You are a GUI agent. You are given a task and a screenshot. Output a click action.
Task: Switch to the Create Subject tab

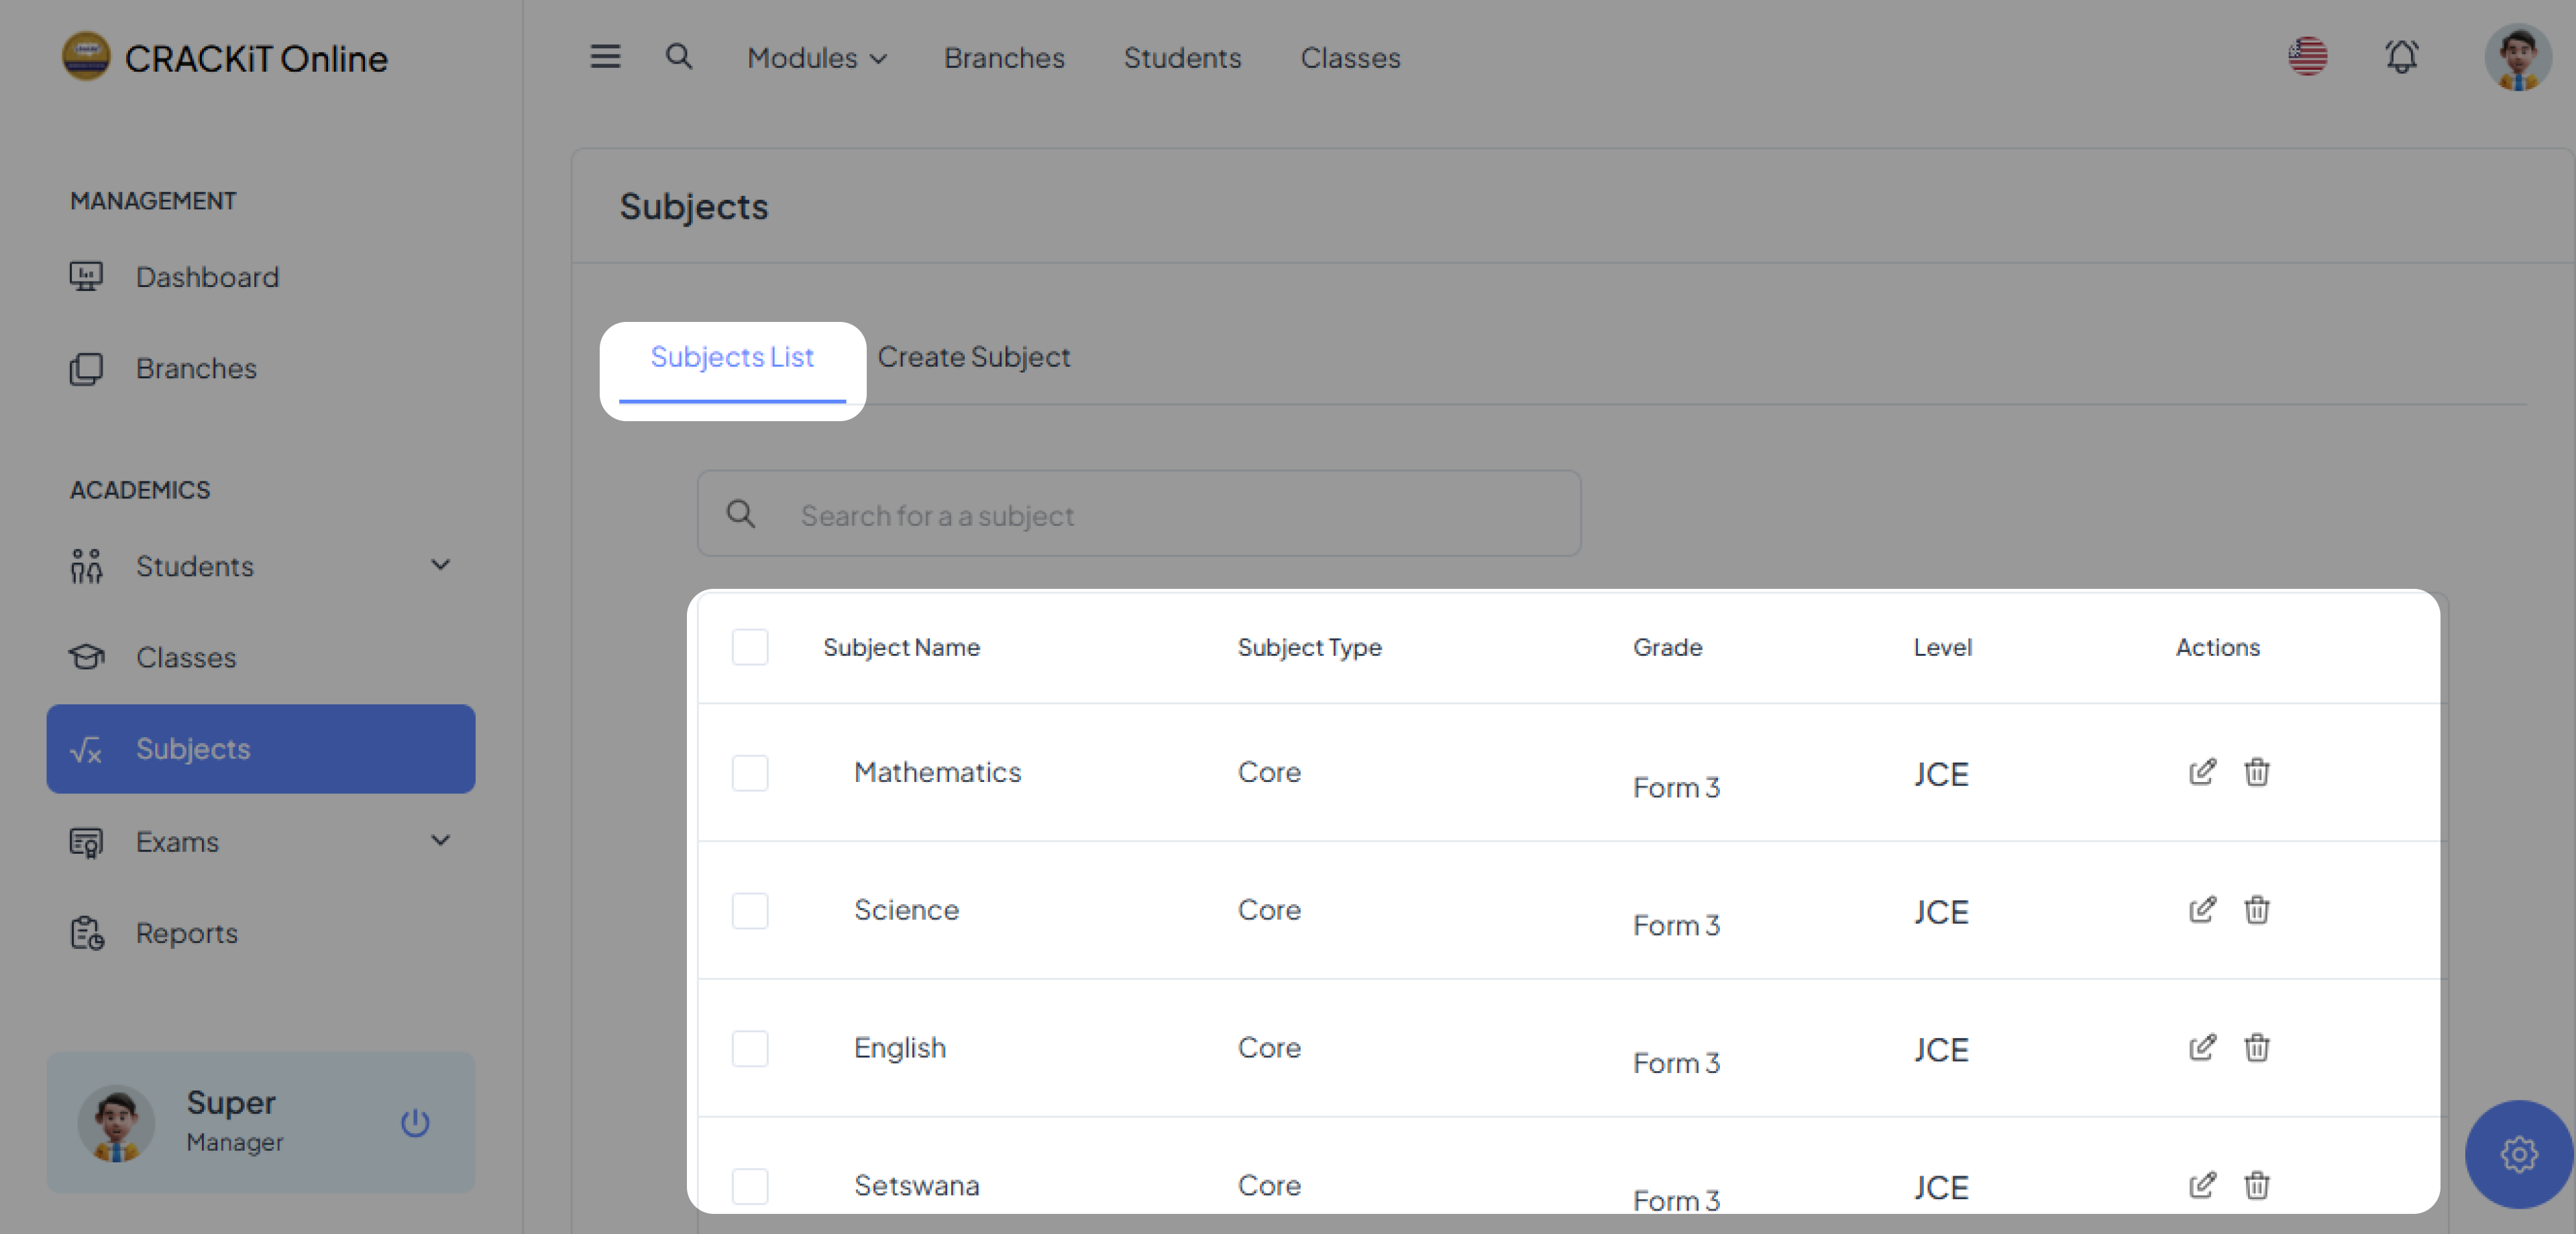pyautogui.click(x=973, y=357)
